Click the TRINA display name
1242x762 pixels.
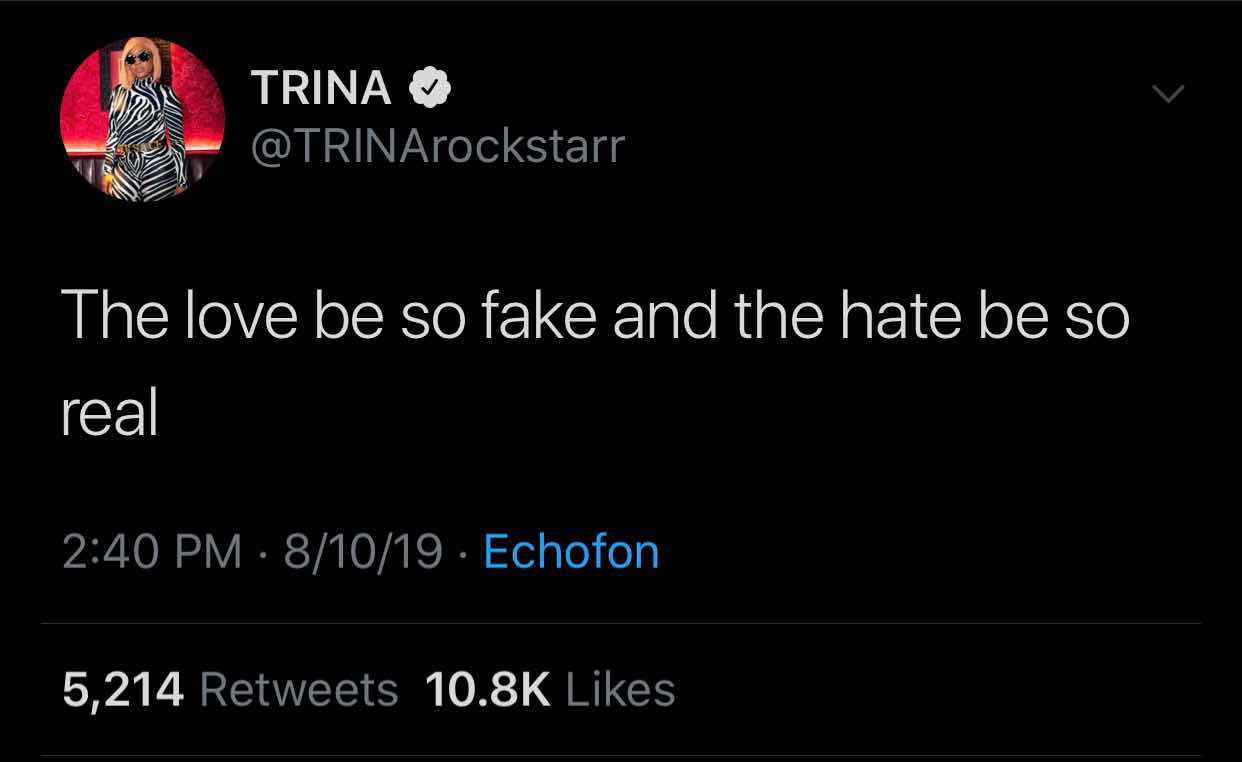[x=322, y=89]
